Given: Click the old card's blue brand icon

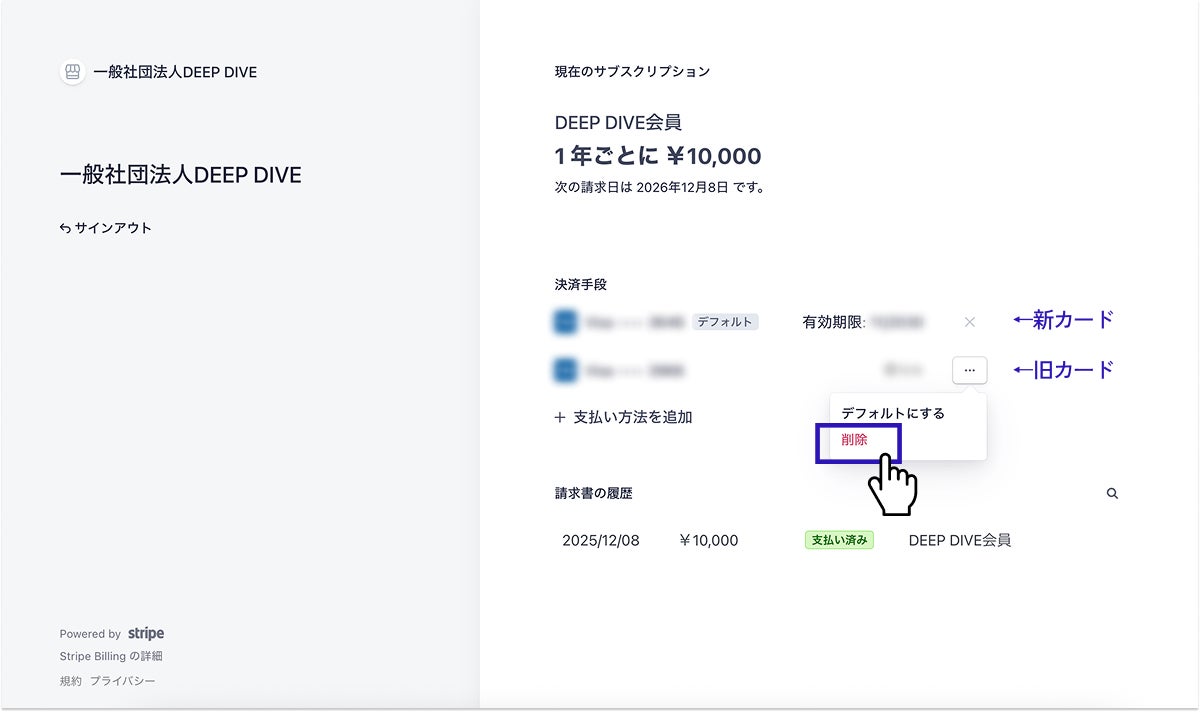Looking at the screenshot, I should tap(565, 371).
